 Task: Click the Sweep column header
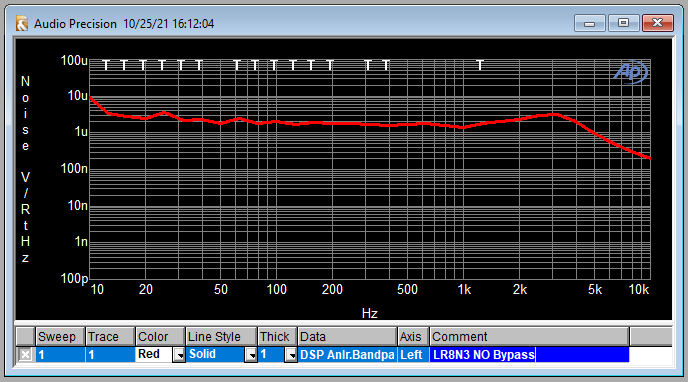click(x=60, y=337)
